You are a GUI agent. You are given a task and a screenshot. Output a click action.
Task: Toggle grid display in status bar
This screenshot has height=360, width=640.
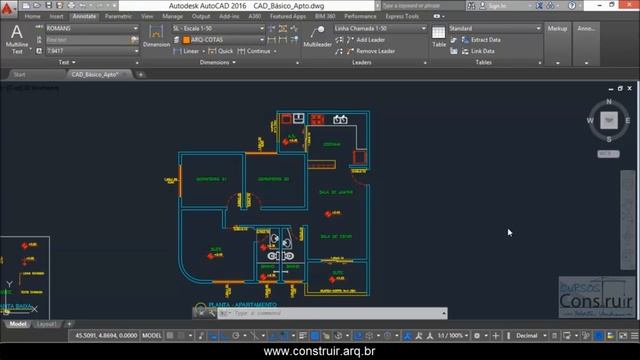(x=170, y=336)
